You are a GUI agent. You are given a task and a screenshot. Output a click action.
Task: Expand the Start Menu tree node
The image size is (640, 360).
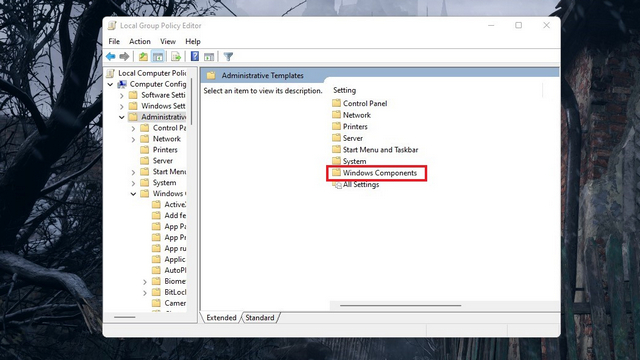tap(133, 172)
